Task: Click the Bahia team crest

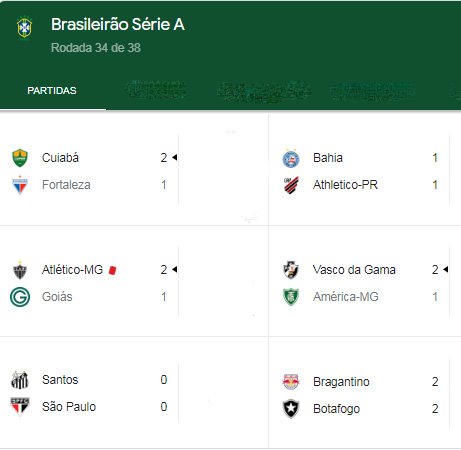Action: (291, 158)
